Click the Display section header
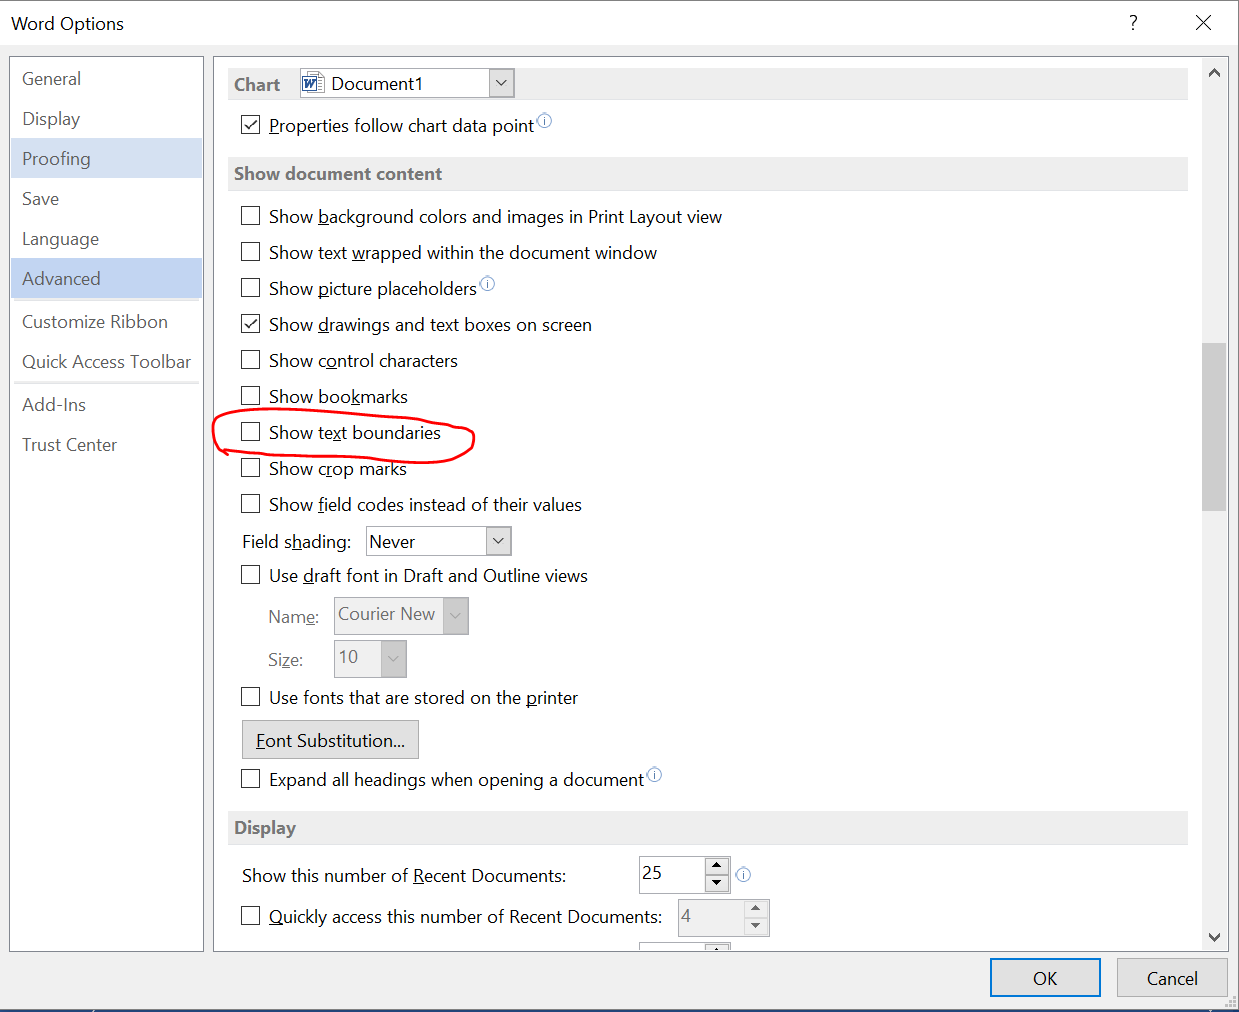 tap(707, 828)
